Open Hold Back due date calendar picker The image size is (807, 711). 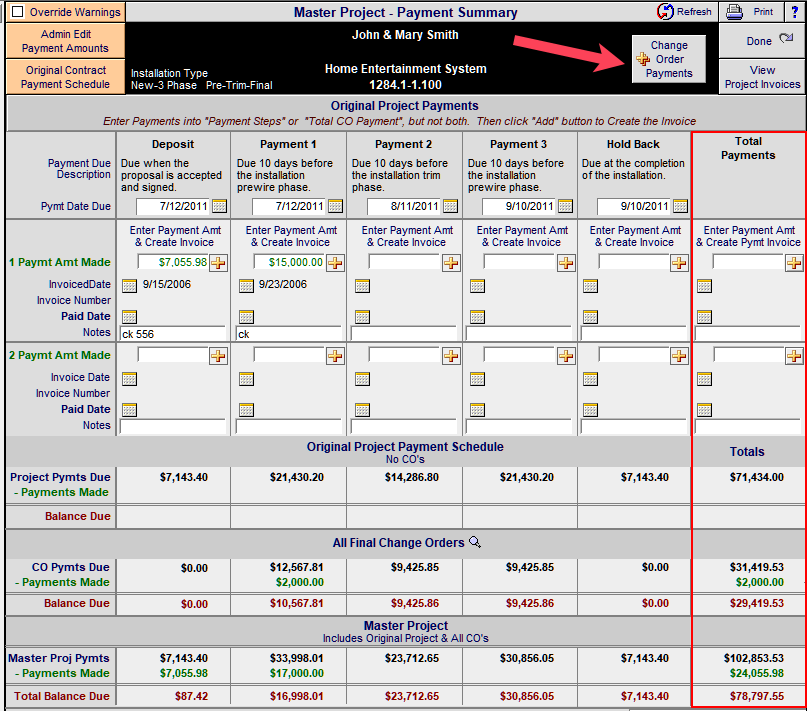680,206
